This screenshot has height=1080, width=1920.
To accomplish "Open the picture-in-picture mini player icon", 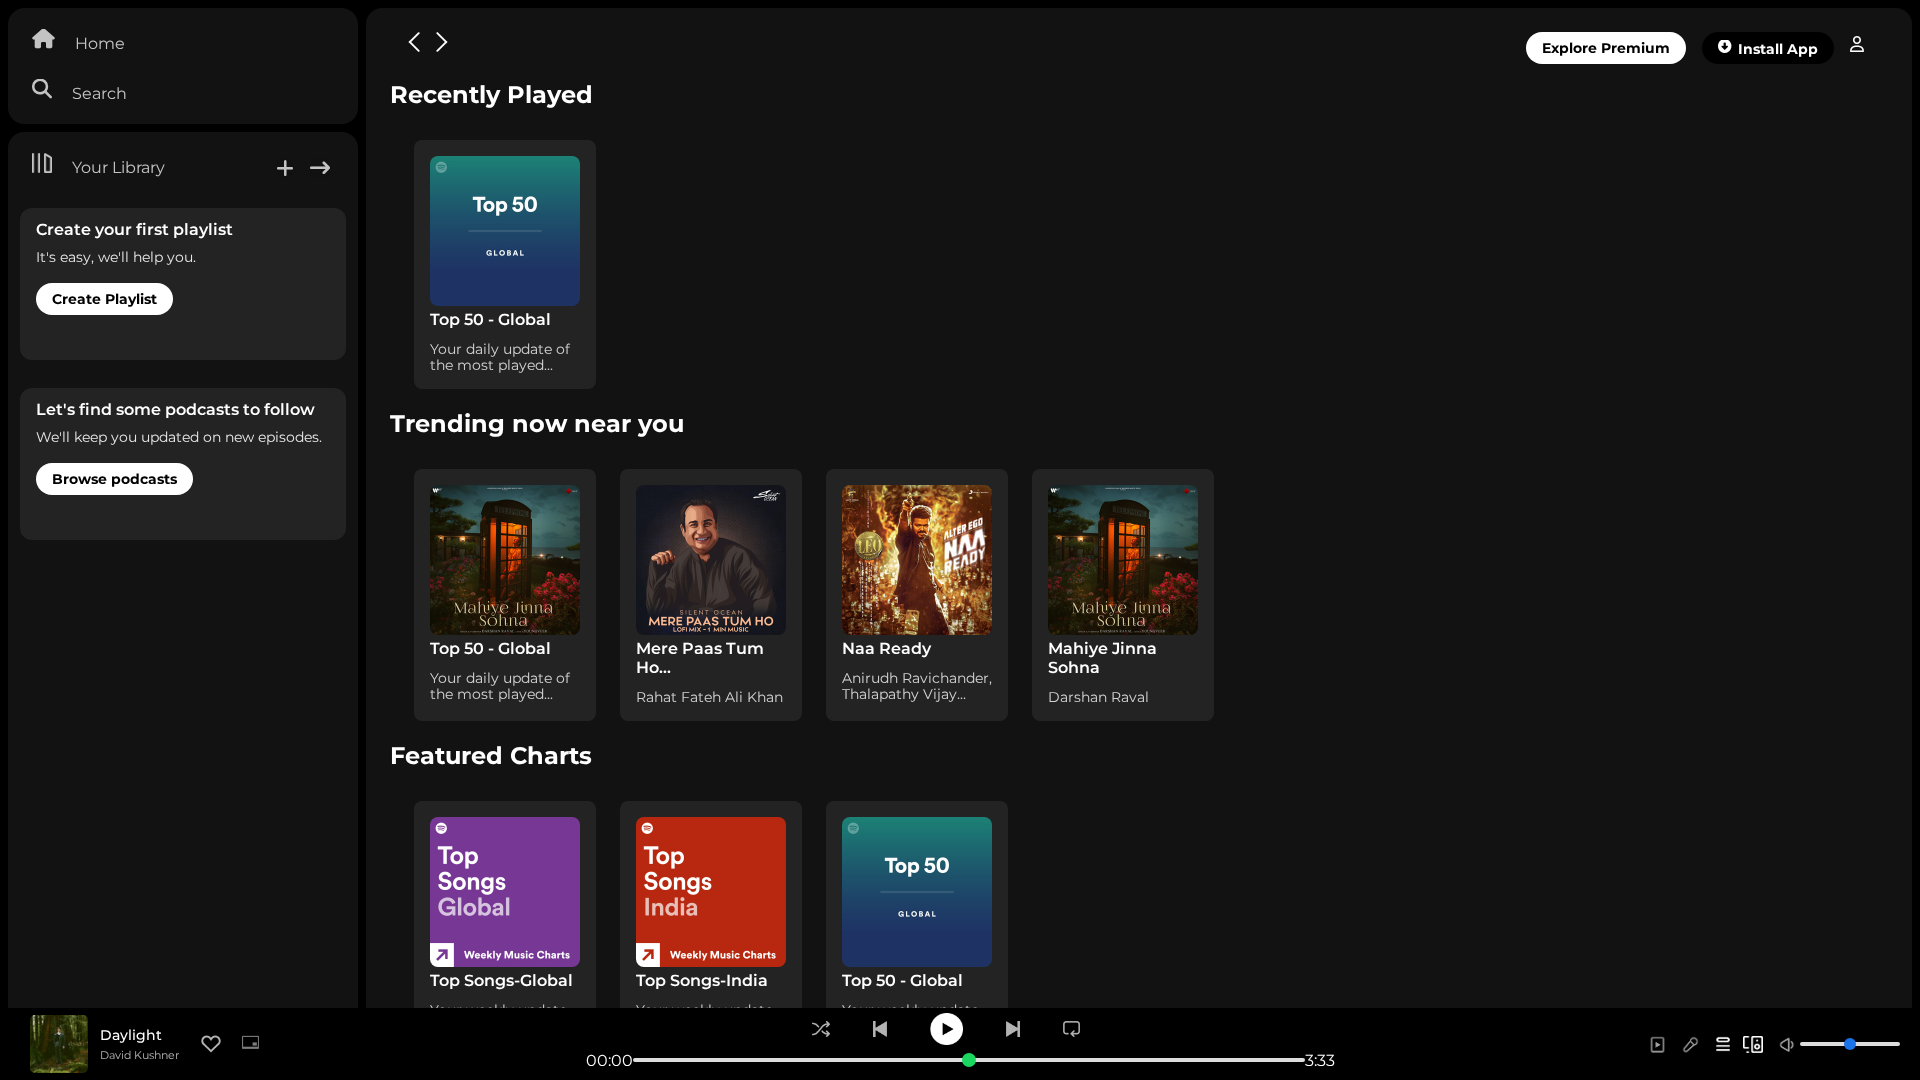I will tap(250, 1042).
